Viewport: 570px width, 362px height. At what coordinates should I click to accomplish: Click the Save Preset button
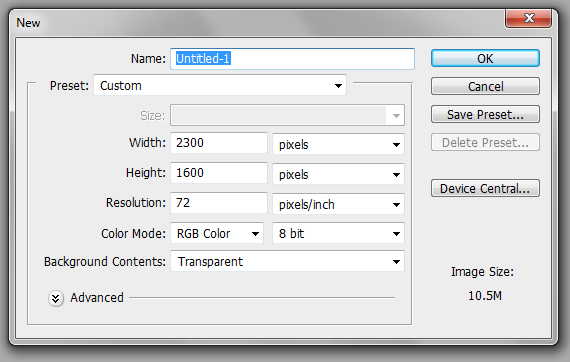pyautogui.click(x=485, y=114)
